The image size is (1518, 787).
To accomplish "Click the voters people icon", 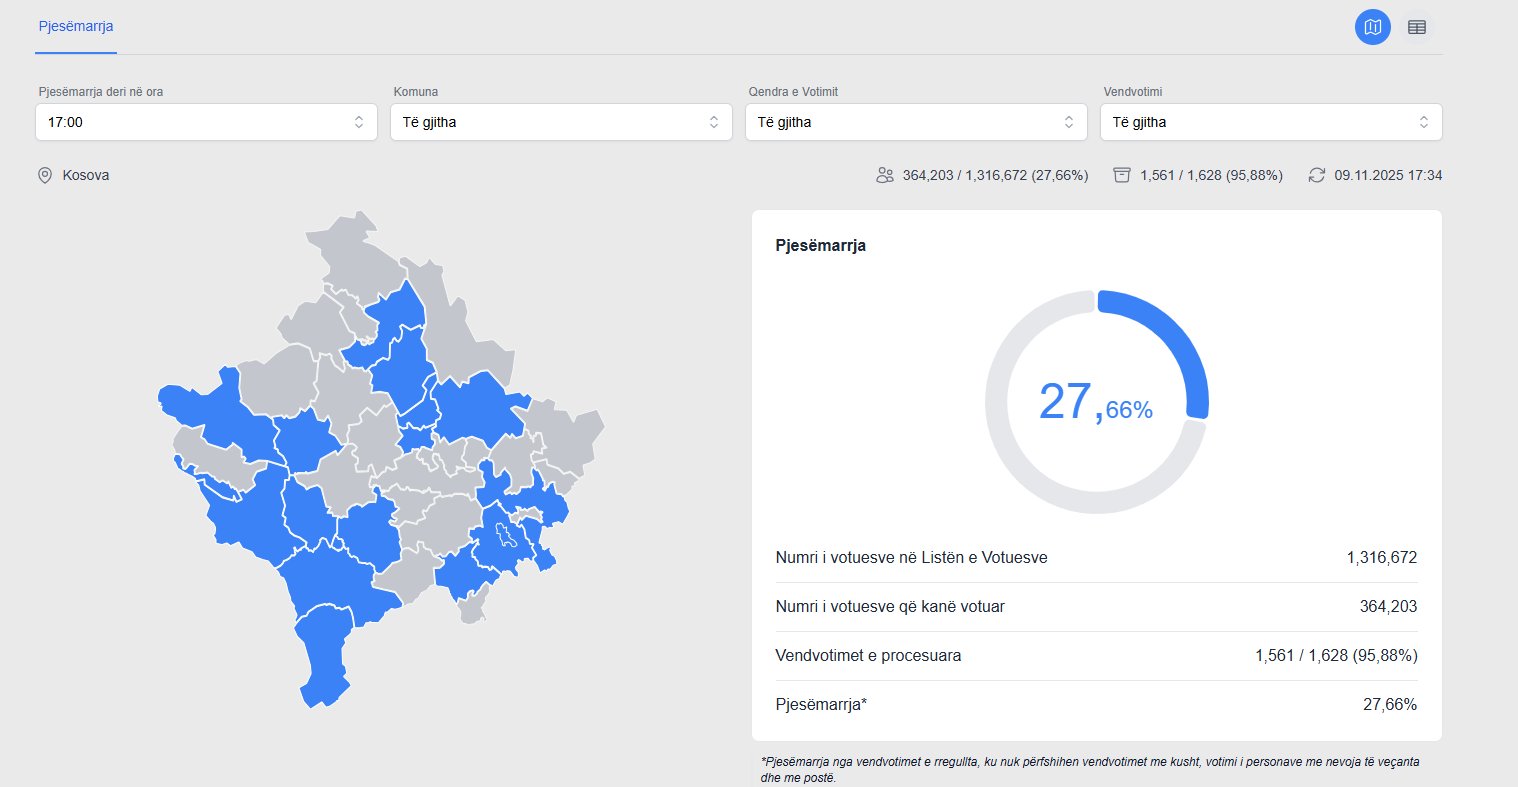I will [884, 176].
